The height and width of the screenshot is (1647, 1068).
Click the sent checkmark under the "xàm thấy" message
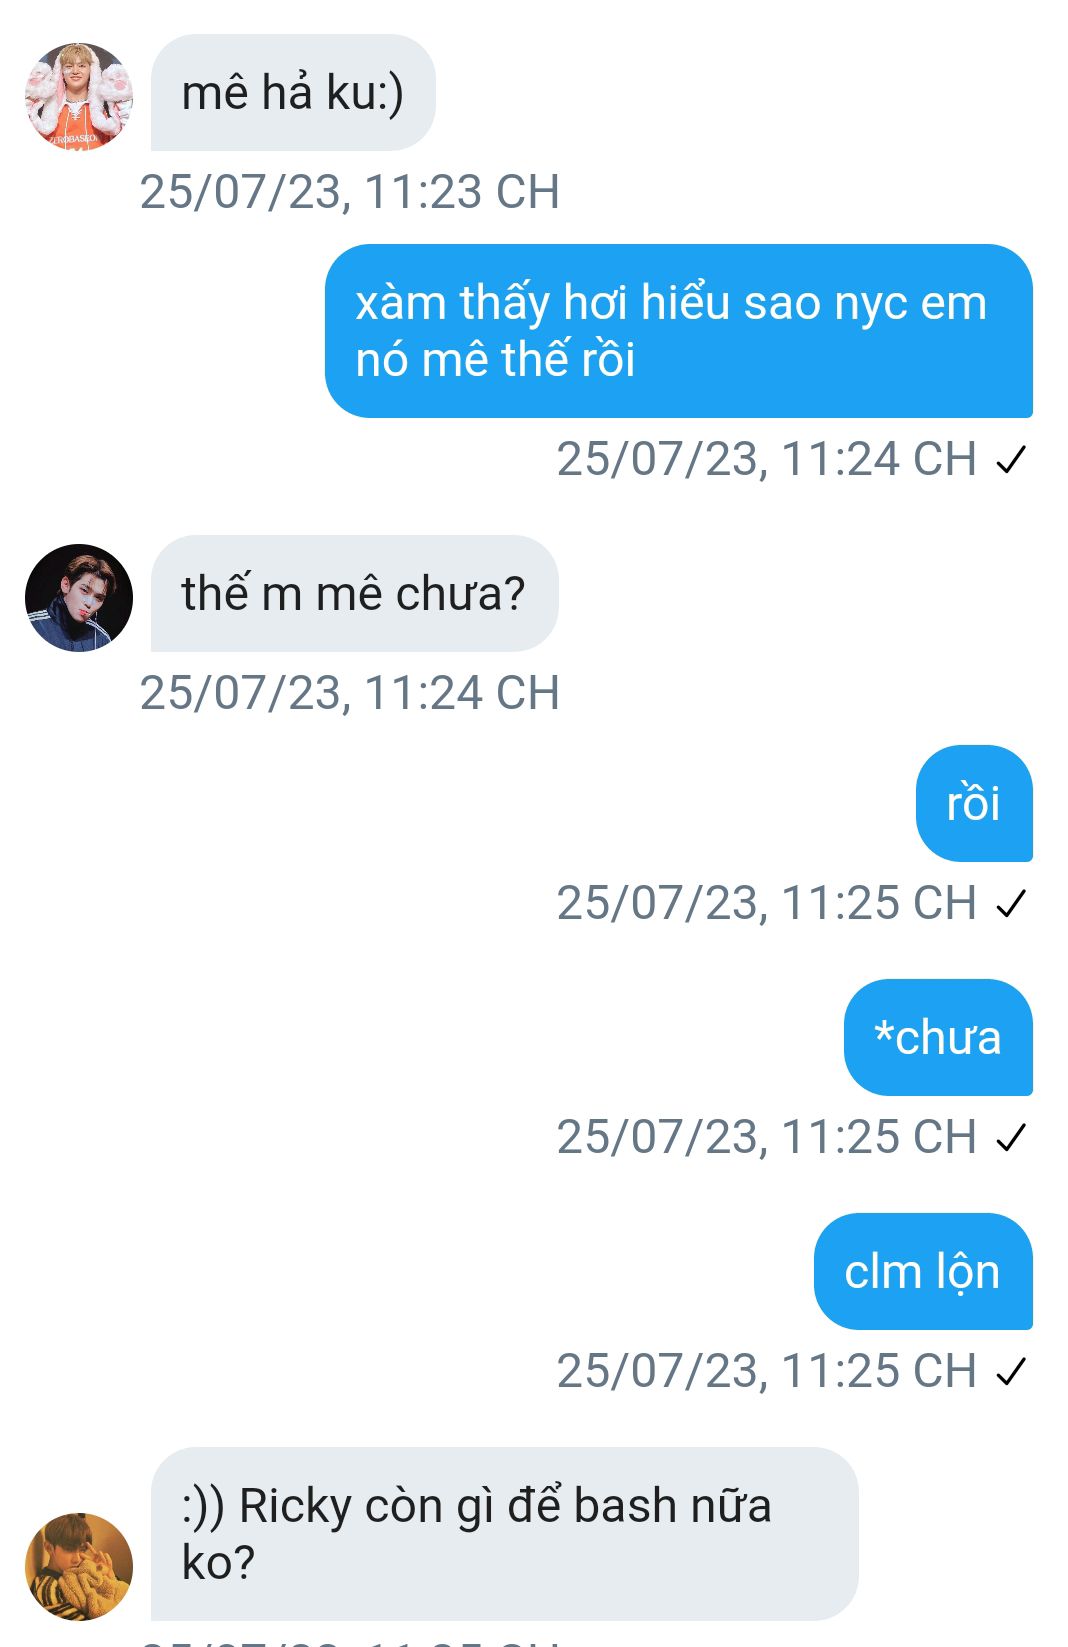[x=1011, y=460]
